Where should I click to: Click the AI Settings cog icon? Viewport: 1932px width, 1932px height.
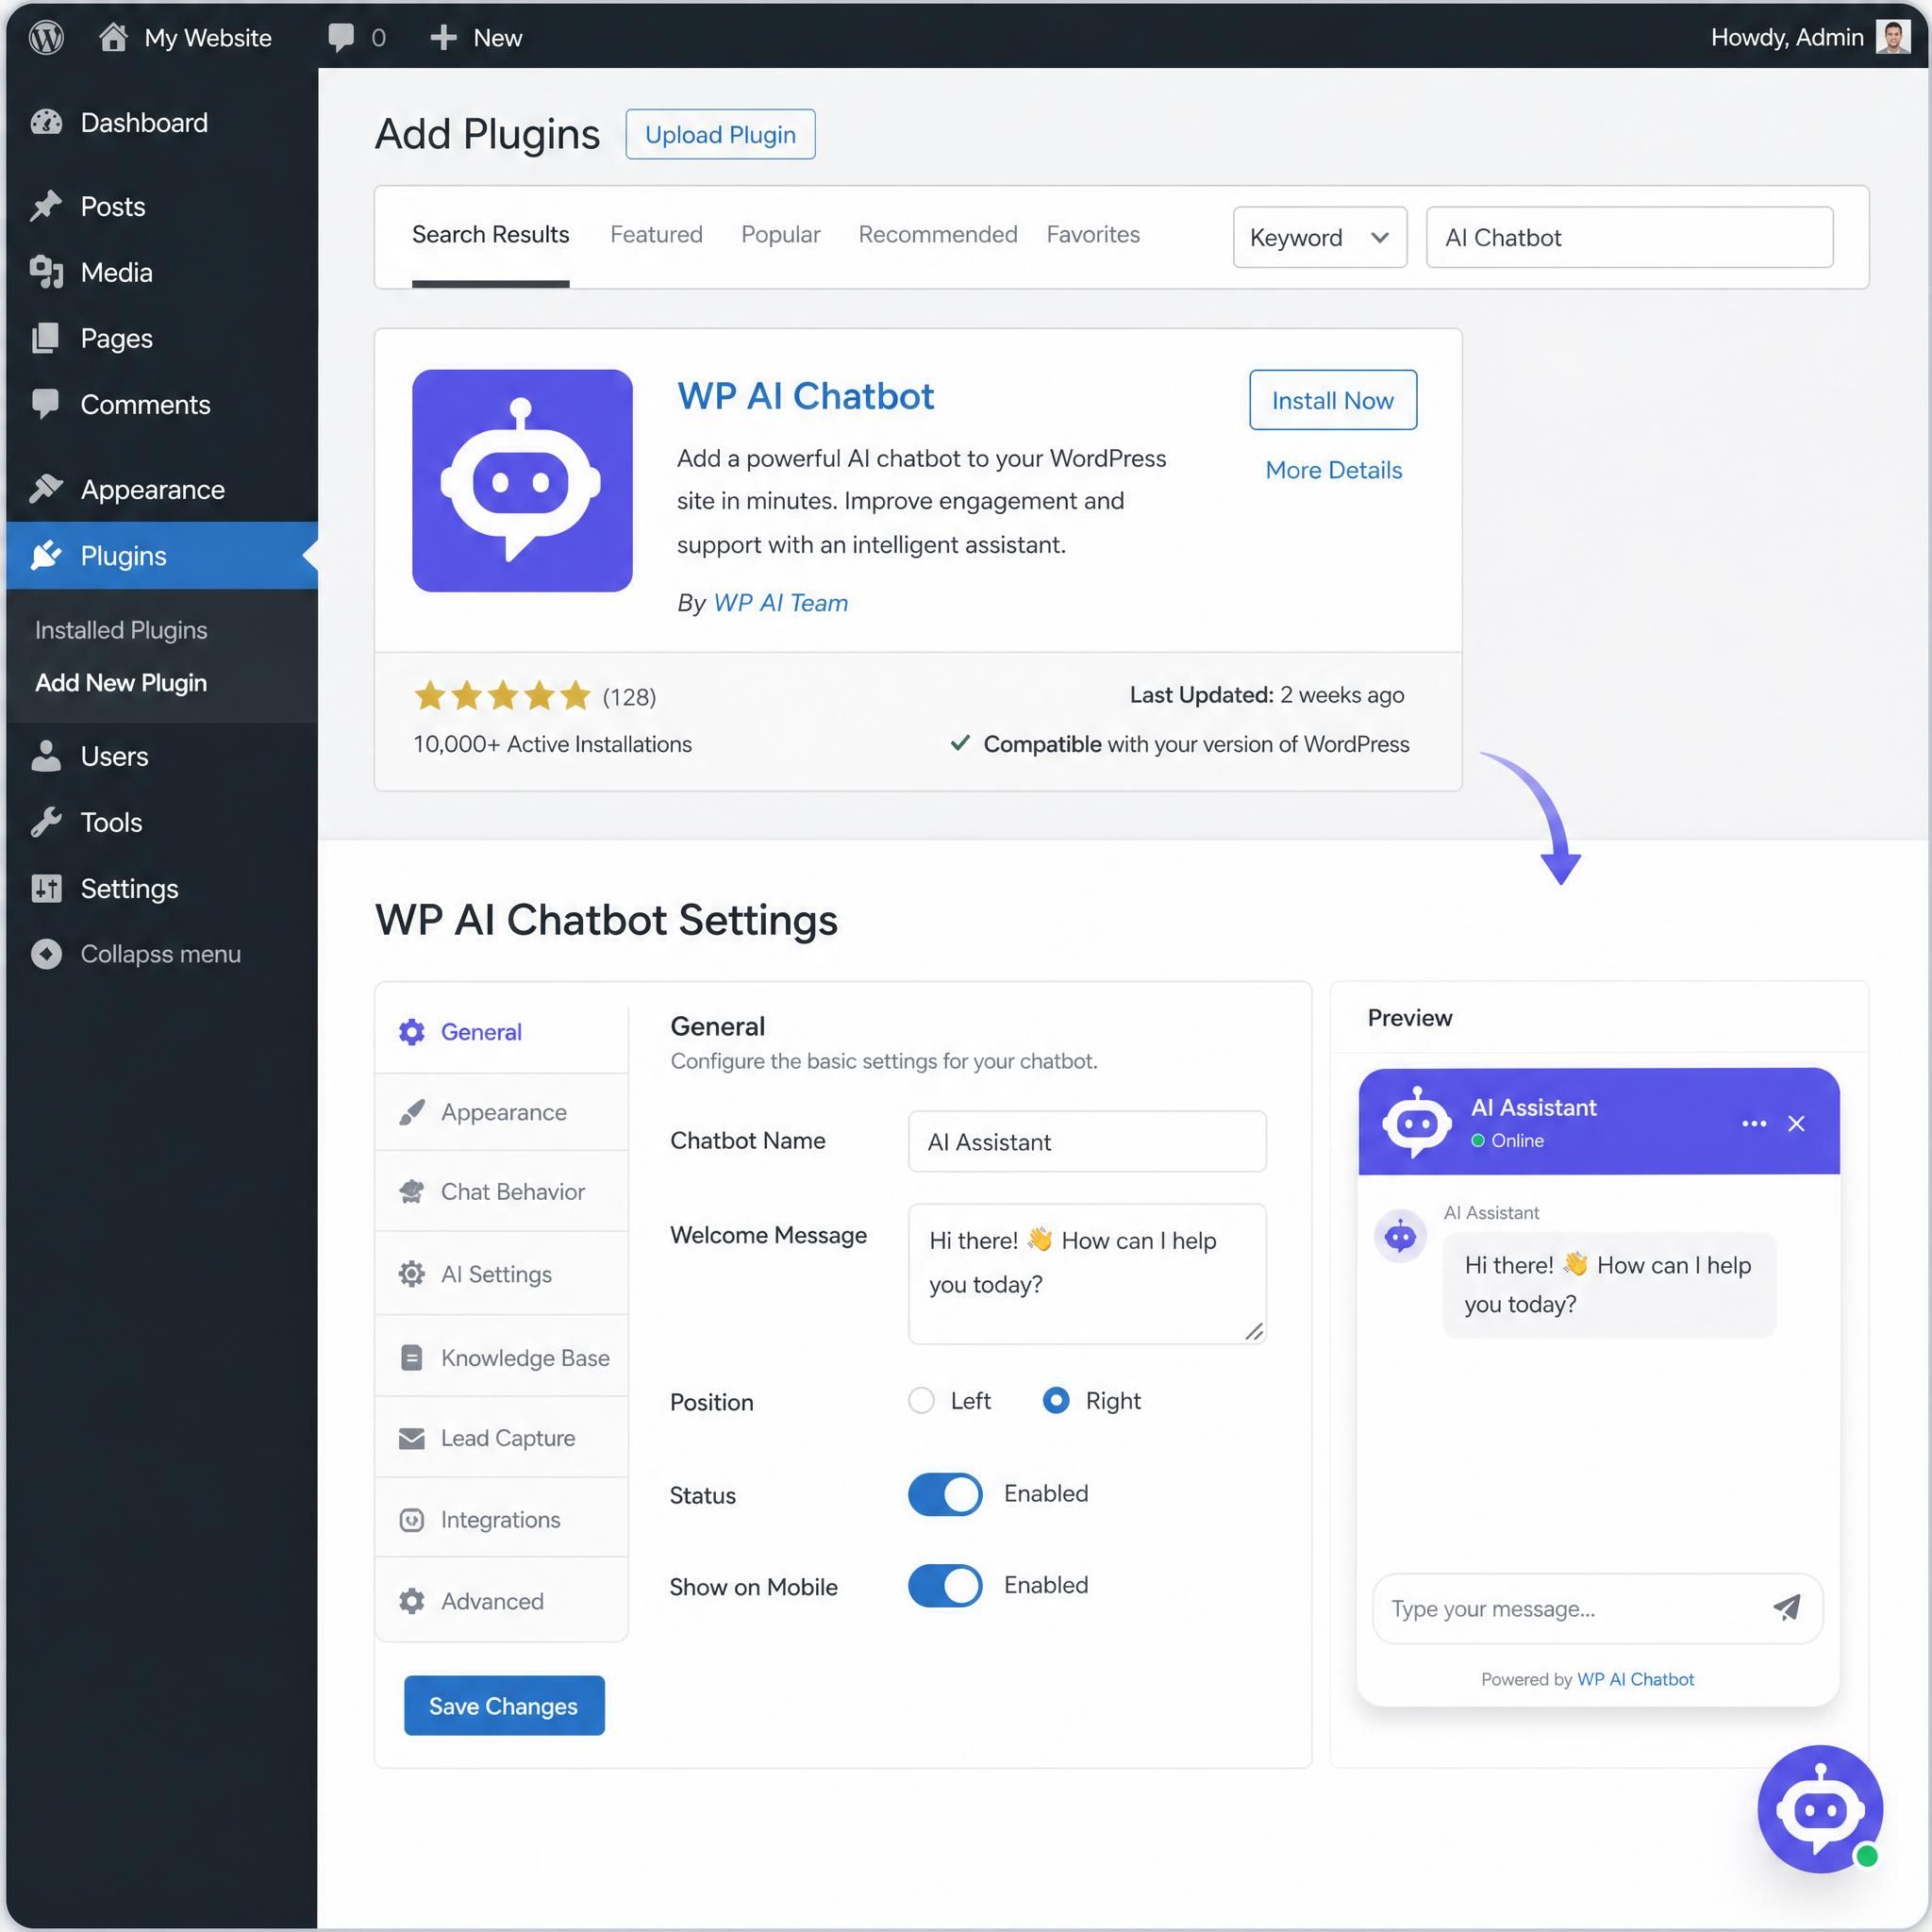coord(412,1274)
